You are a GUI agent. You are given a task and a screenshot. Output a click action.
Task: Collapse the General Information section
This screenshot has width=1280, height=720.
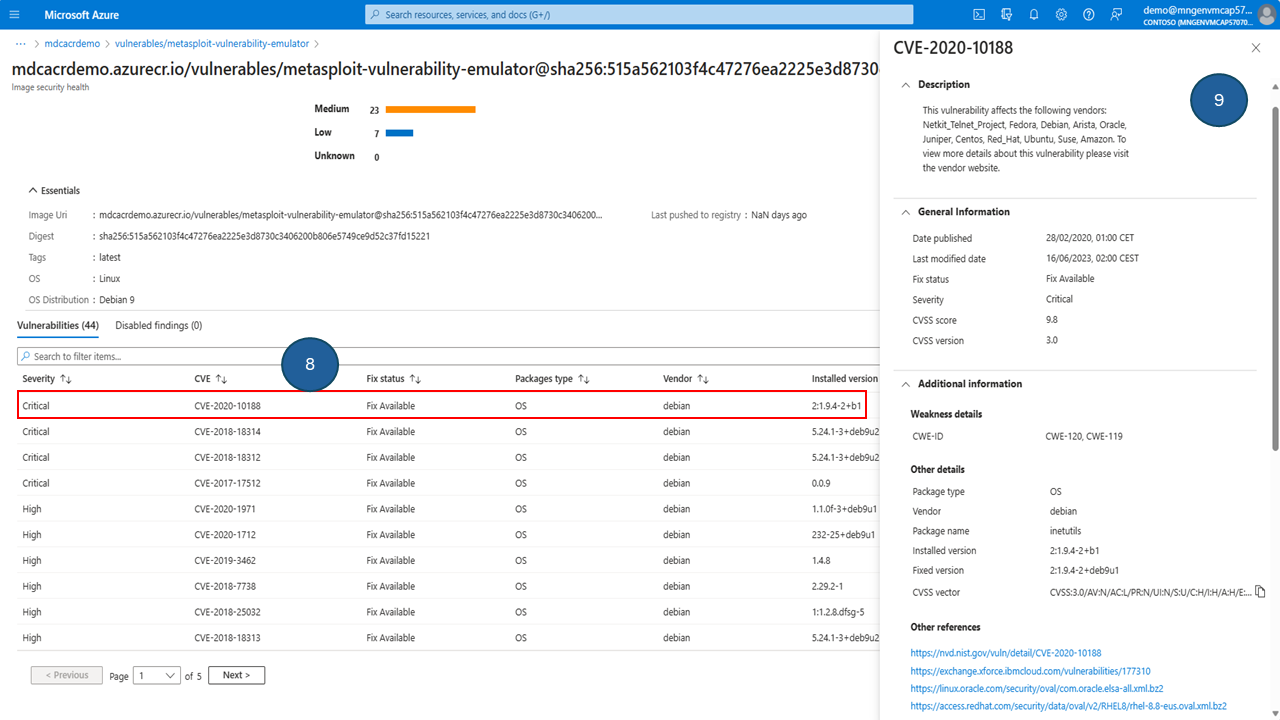tap(905, 212)
